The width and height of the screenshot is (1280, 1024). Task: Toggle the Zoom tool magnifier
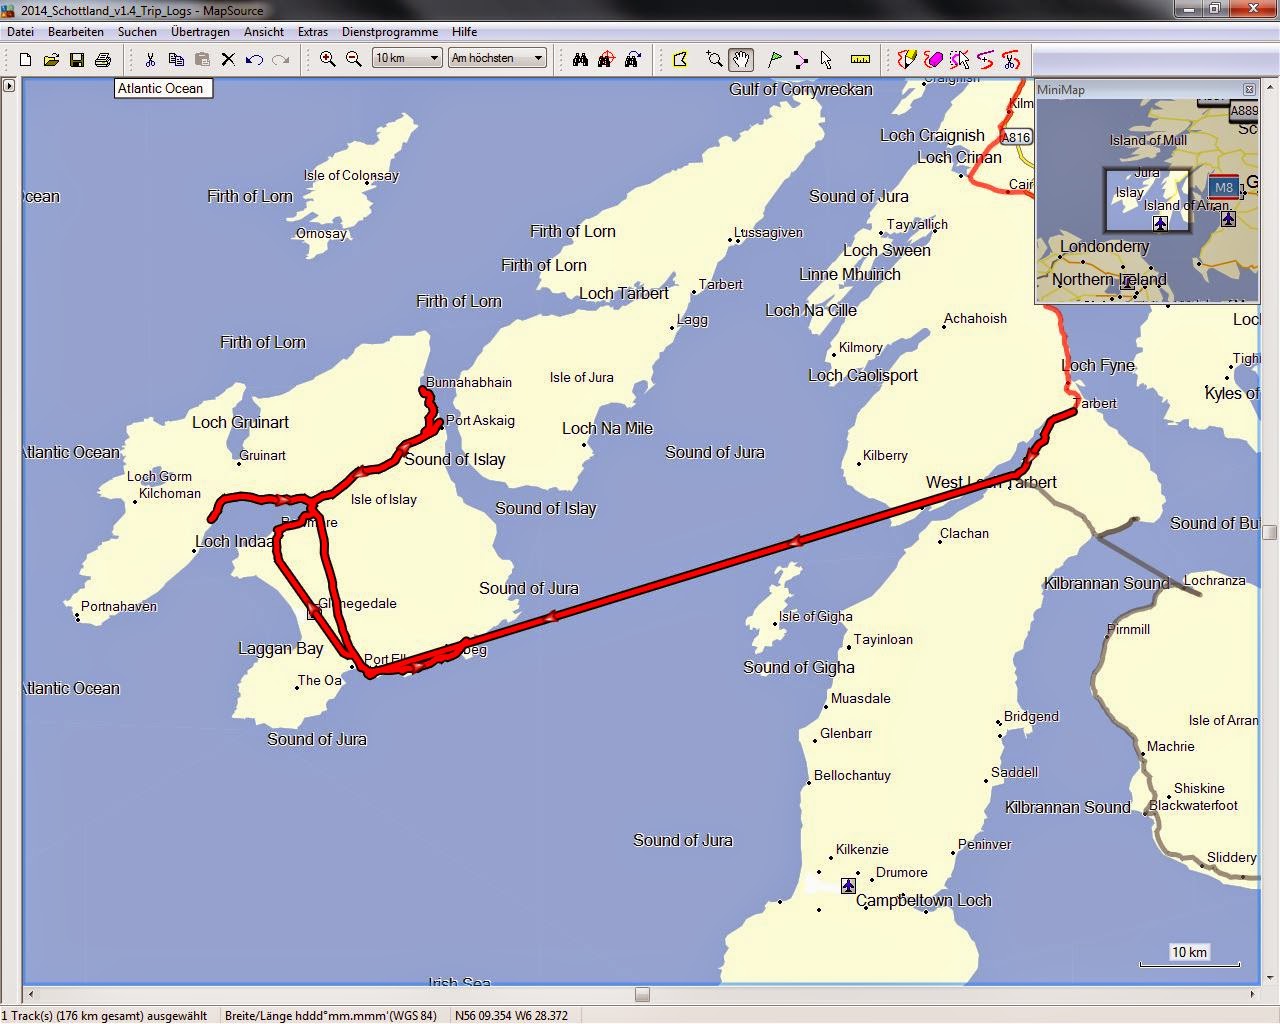[714, 60]
